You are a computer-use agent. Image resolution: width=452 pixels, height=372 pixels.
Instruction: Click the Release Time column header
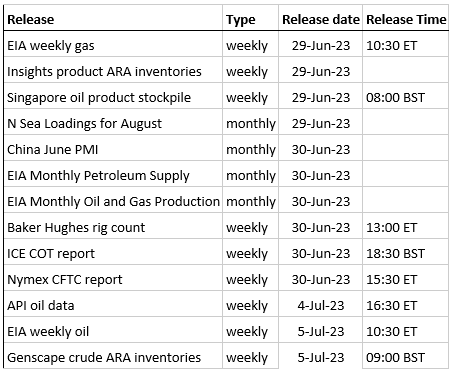tap(406, 19)
